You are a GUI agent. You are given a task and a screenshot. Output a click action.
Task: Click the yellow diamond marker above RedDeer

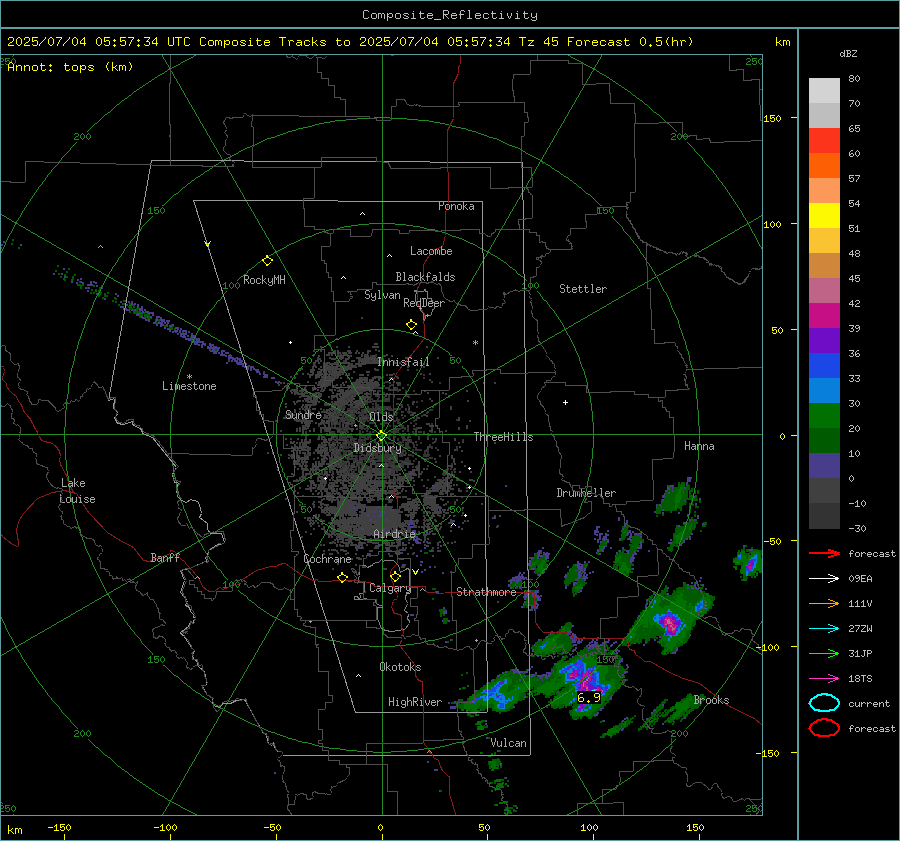(411, 325)
